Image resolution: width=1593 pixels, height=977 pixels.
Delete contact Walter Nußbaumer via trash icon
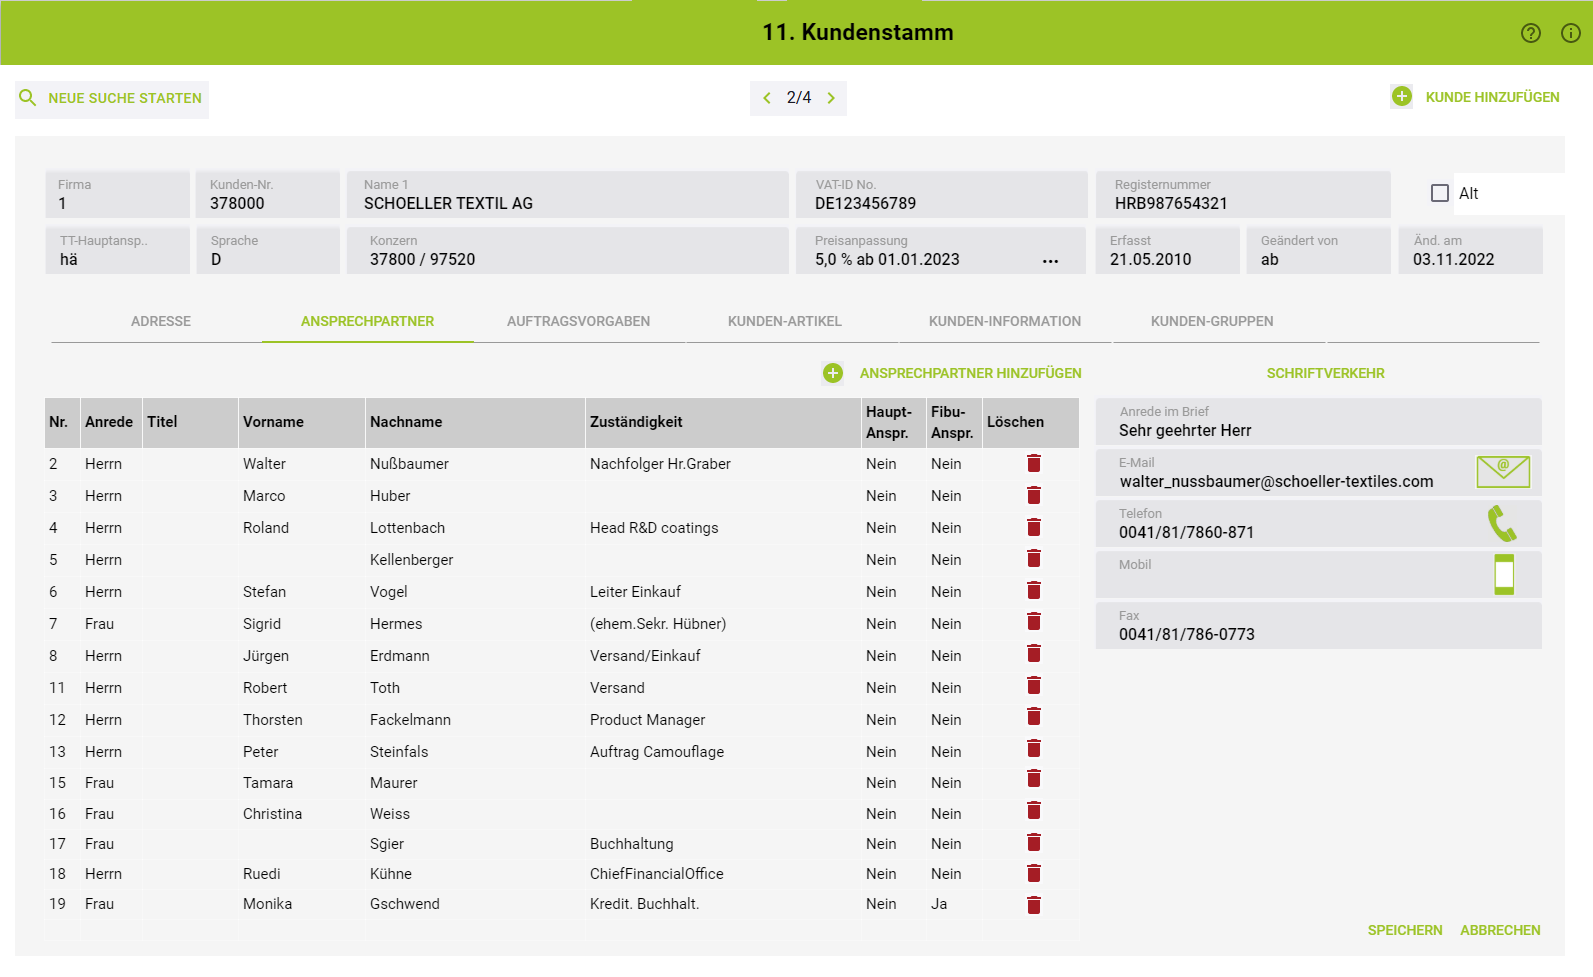click(x=1034, y=463)
